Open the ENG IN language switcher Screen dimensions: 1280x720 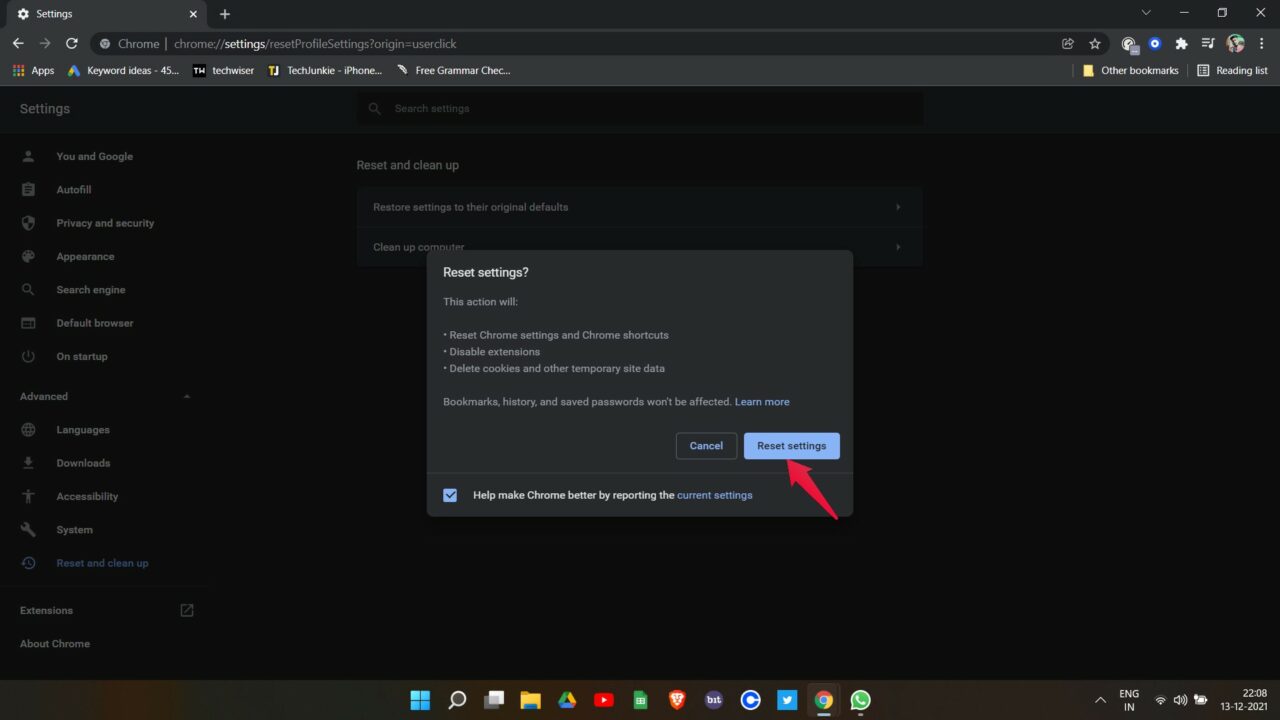1129,700
